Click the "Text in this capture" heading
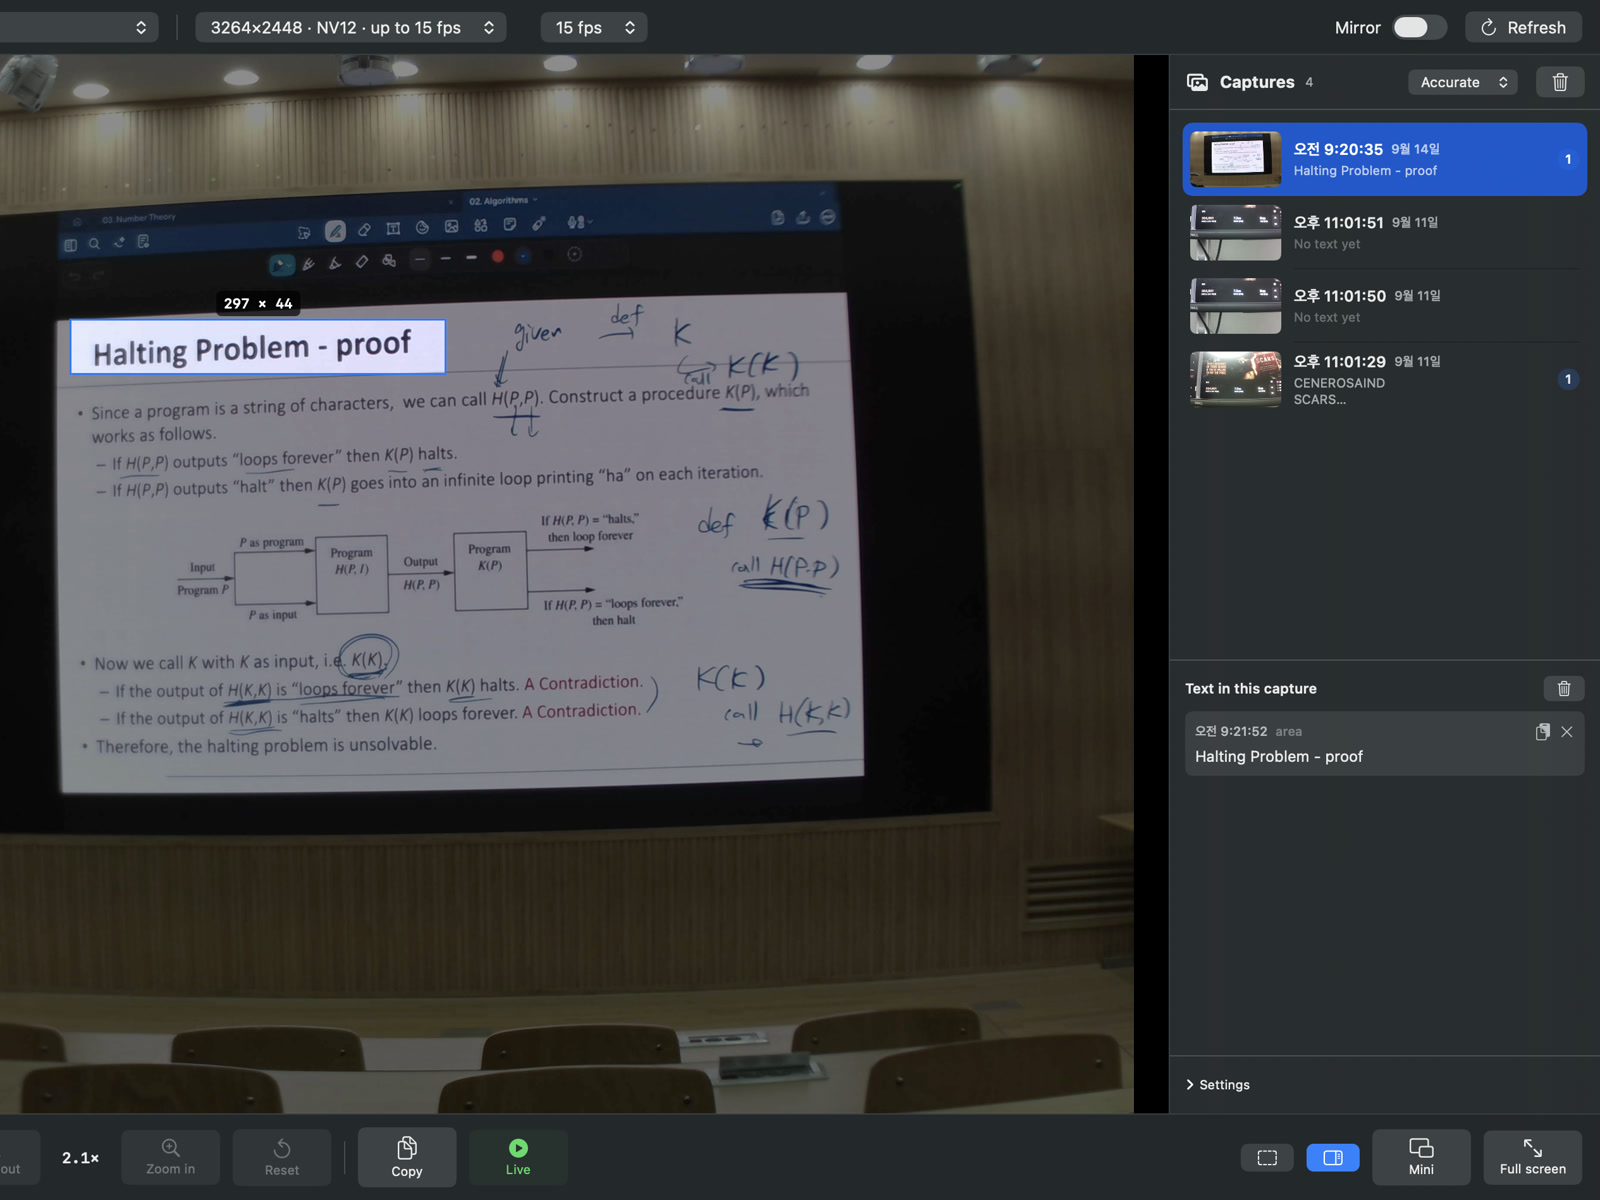Viewport: 1600px width, 1200px height. pyautogui.click(x=1251, y=688)
